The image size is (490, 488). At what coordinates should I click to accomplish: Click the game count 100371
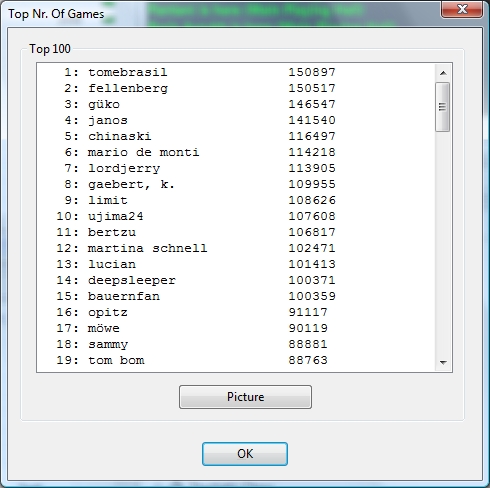point(312,280)
